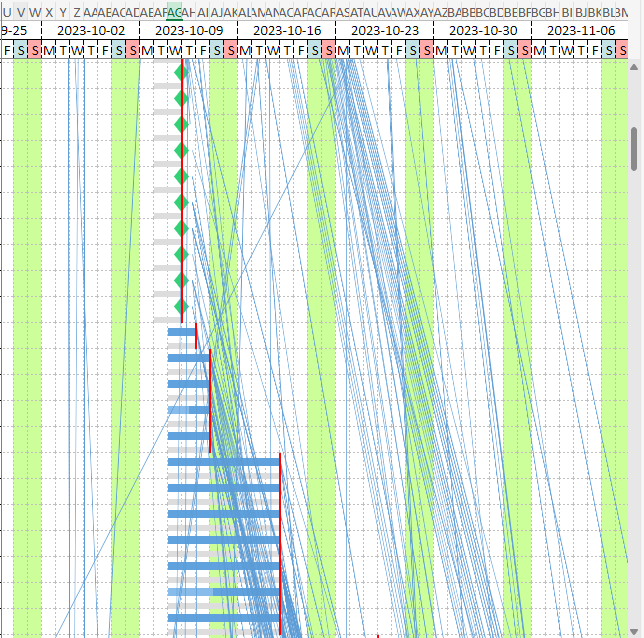Click the bottommost green diamond milestone
Viewport: 644px width, 638px height.
tap(181, 306)
